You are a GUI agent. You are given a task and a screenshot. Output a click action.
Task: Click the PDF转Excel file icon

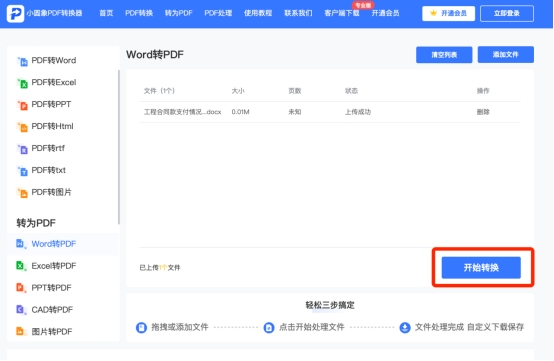click(x=22, y=83)
